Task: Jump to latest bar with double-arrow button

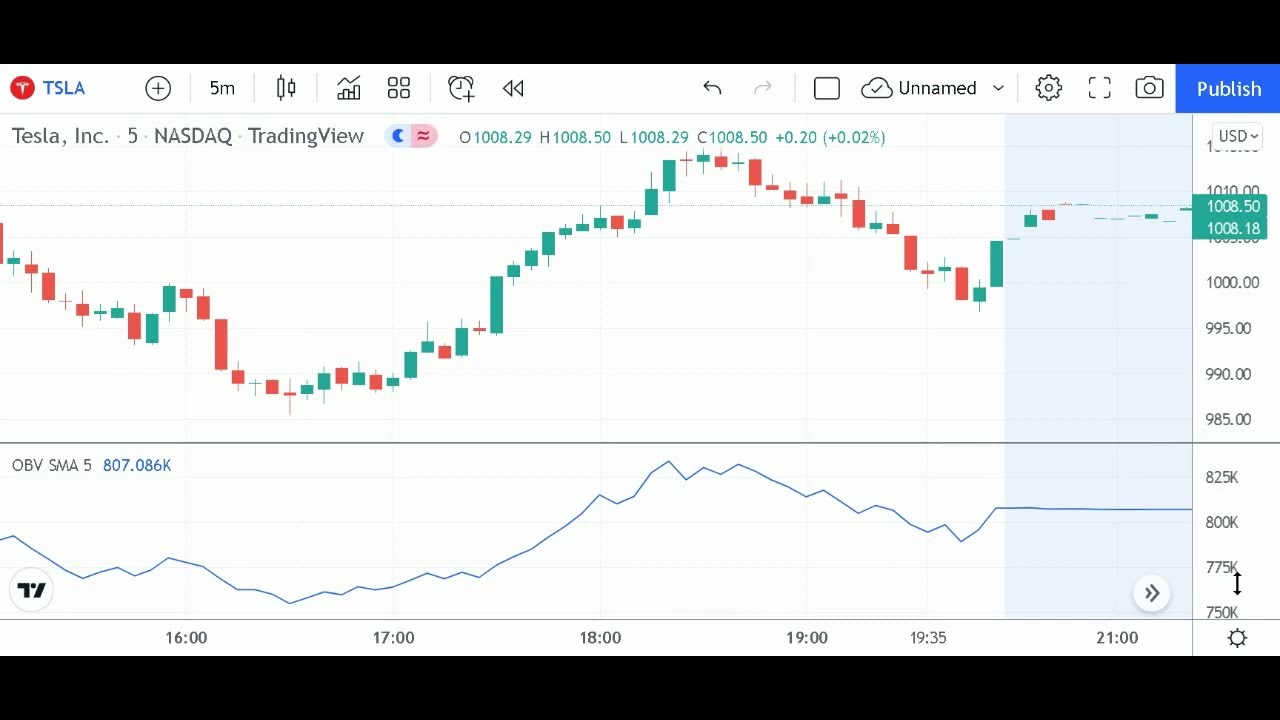Action: click(x=1152, y=593)
